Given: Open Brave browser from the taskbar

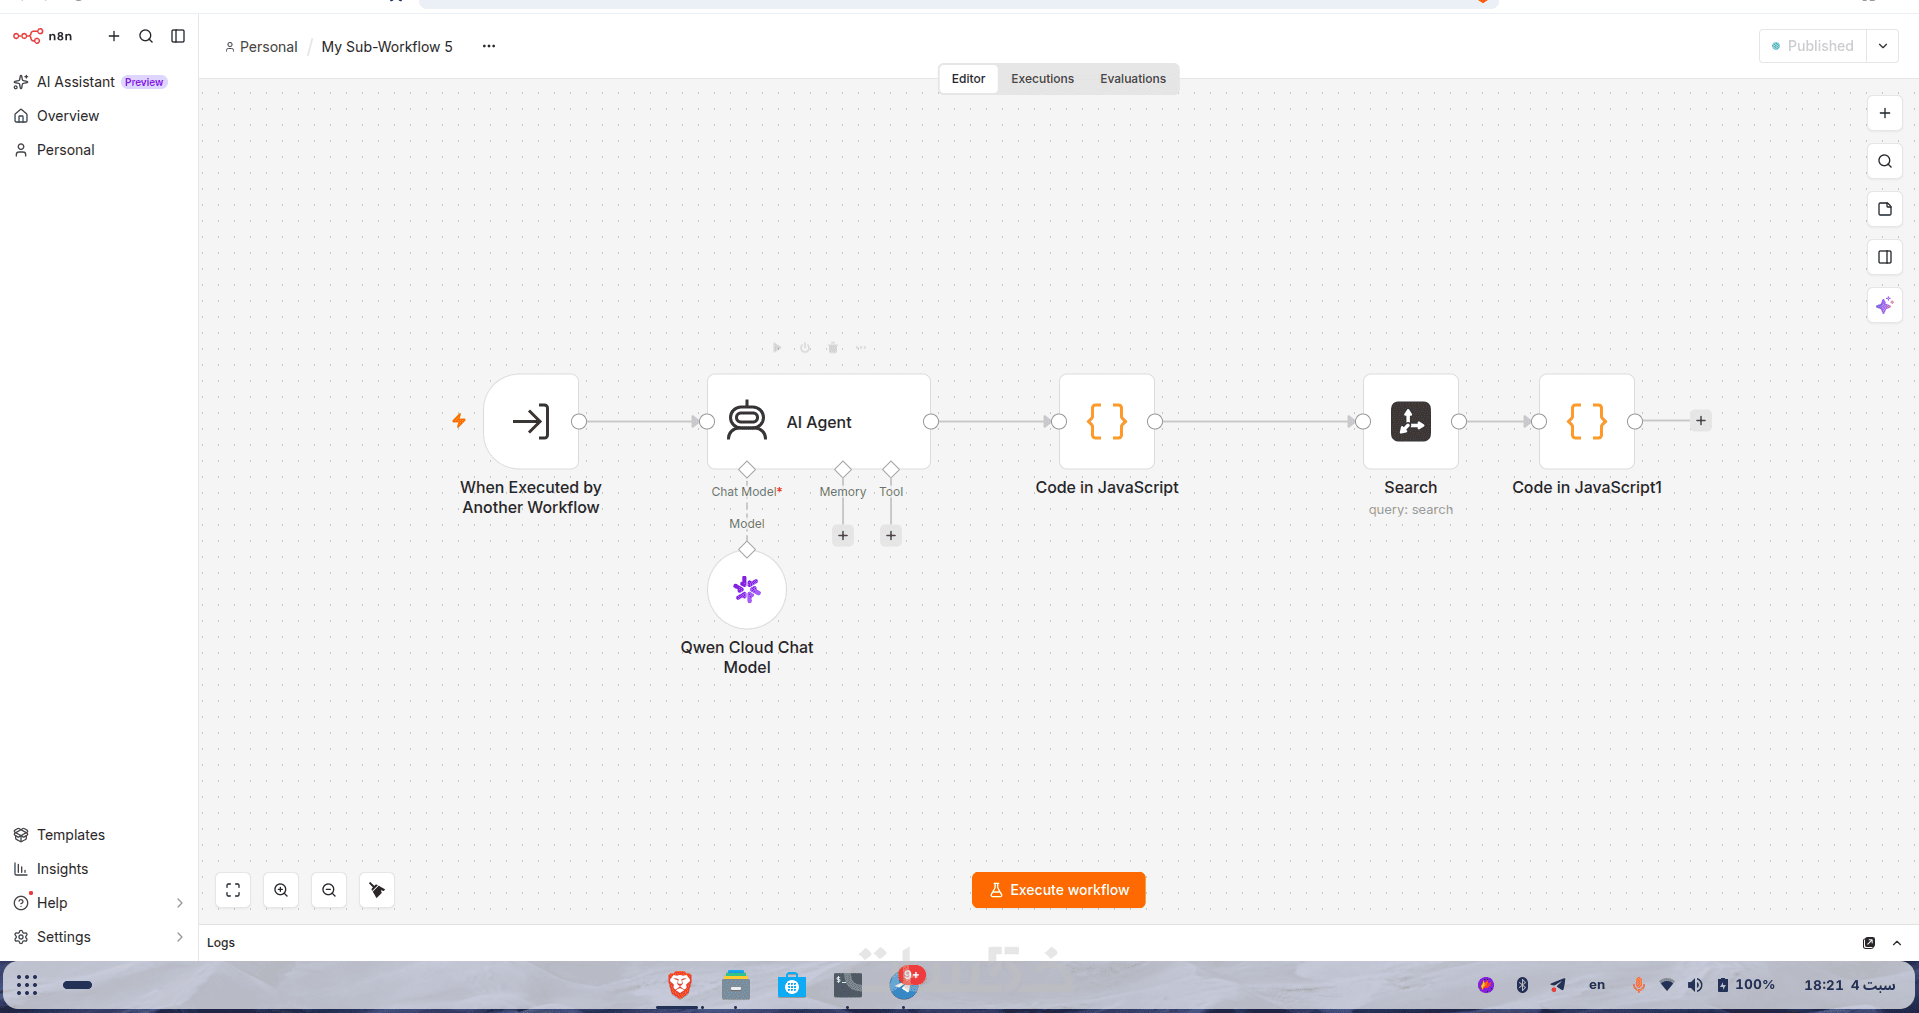Looking at the screenshot, I should coord(680,985).
